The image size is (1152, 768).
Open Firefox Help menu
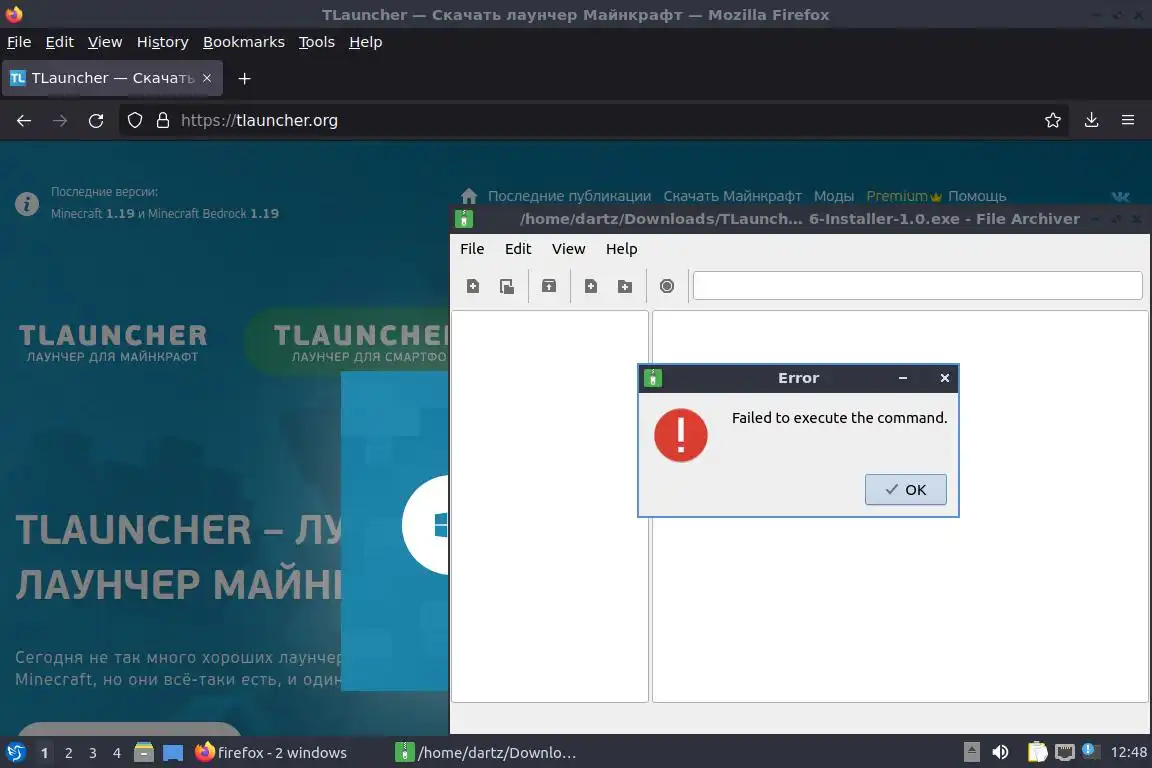[365, 42]
